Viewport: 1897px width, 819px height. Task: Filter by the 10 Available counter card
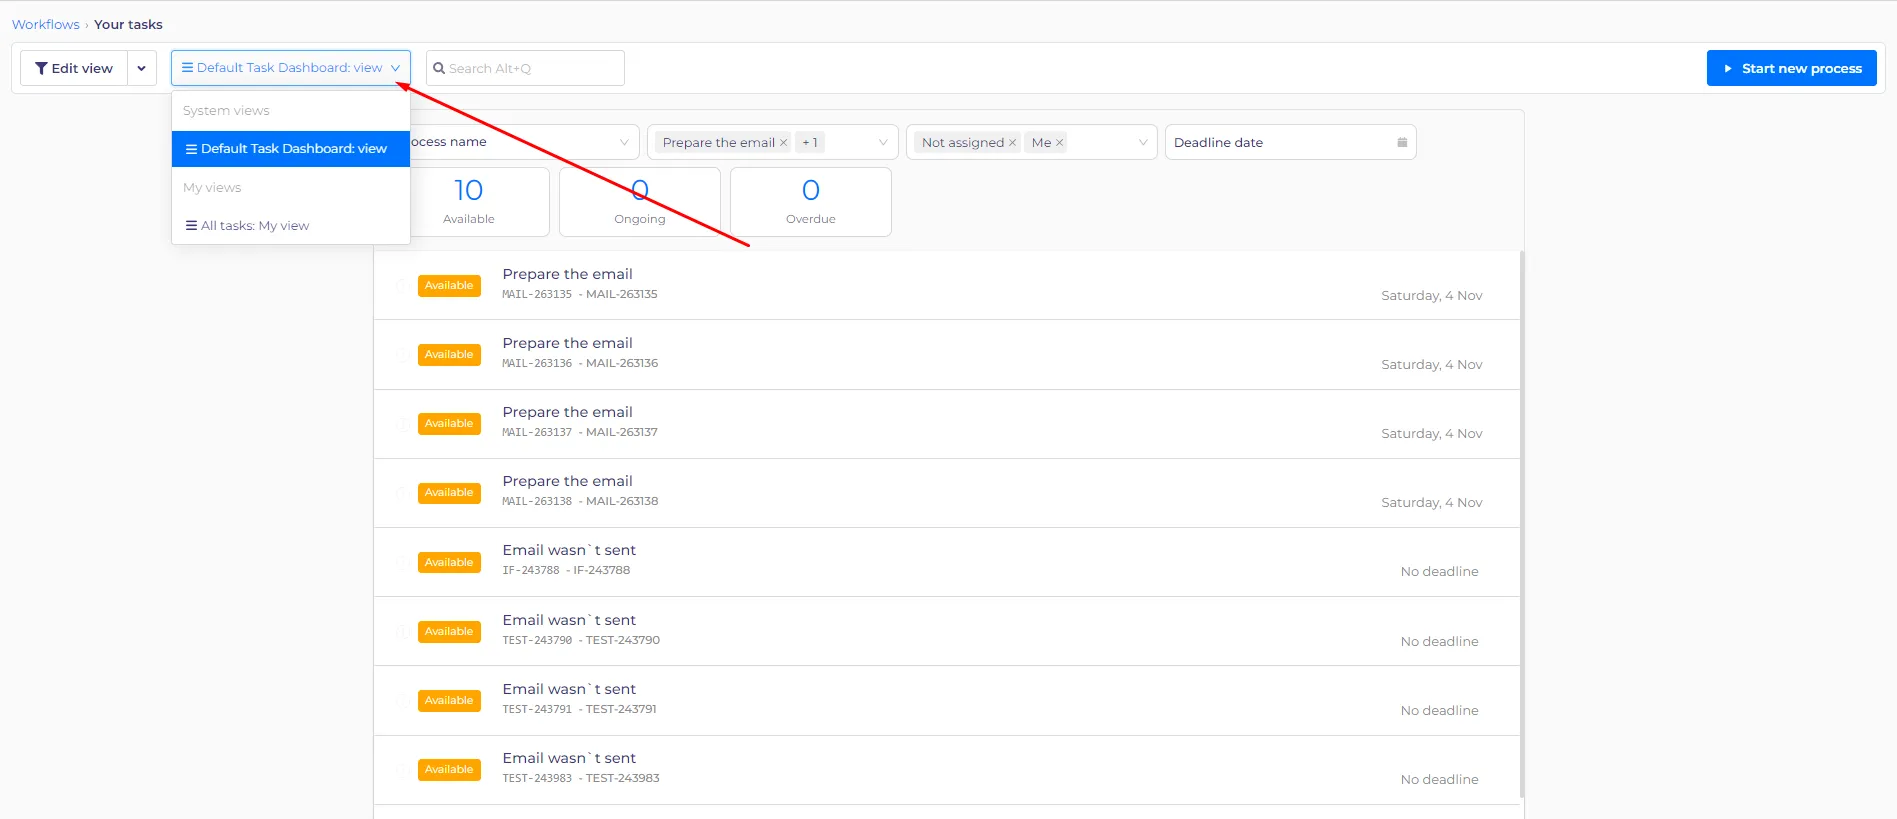pyautogui.click(x=469, y=202)
